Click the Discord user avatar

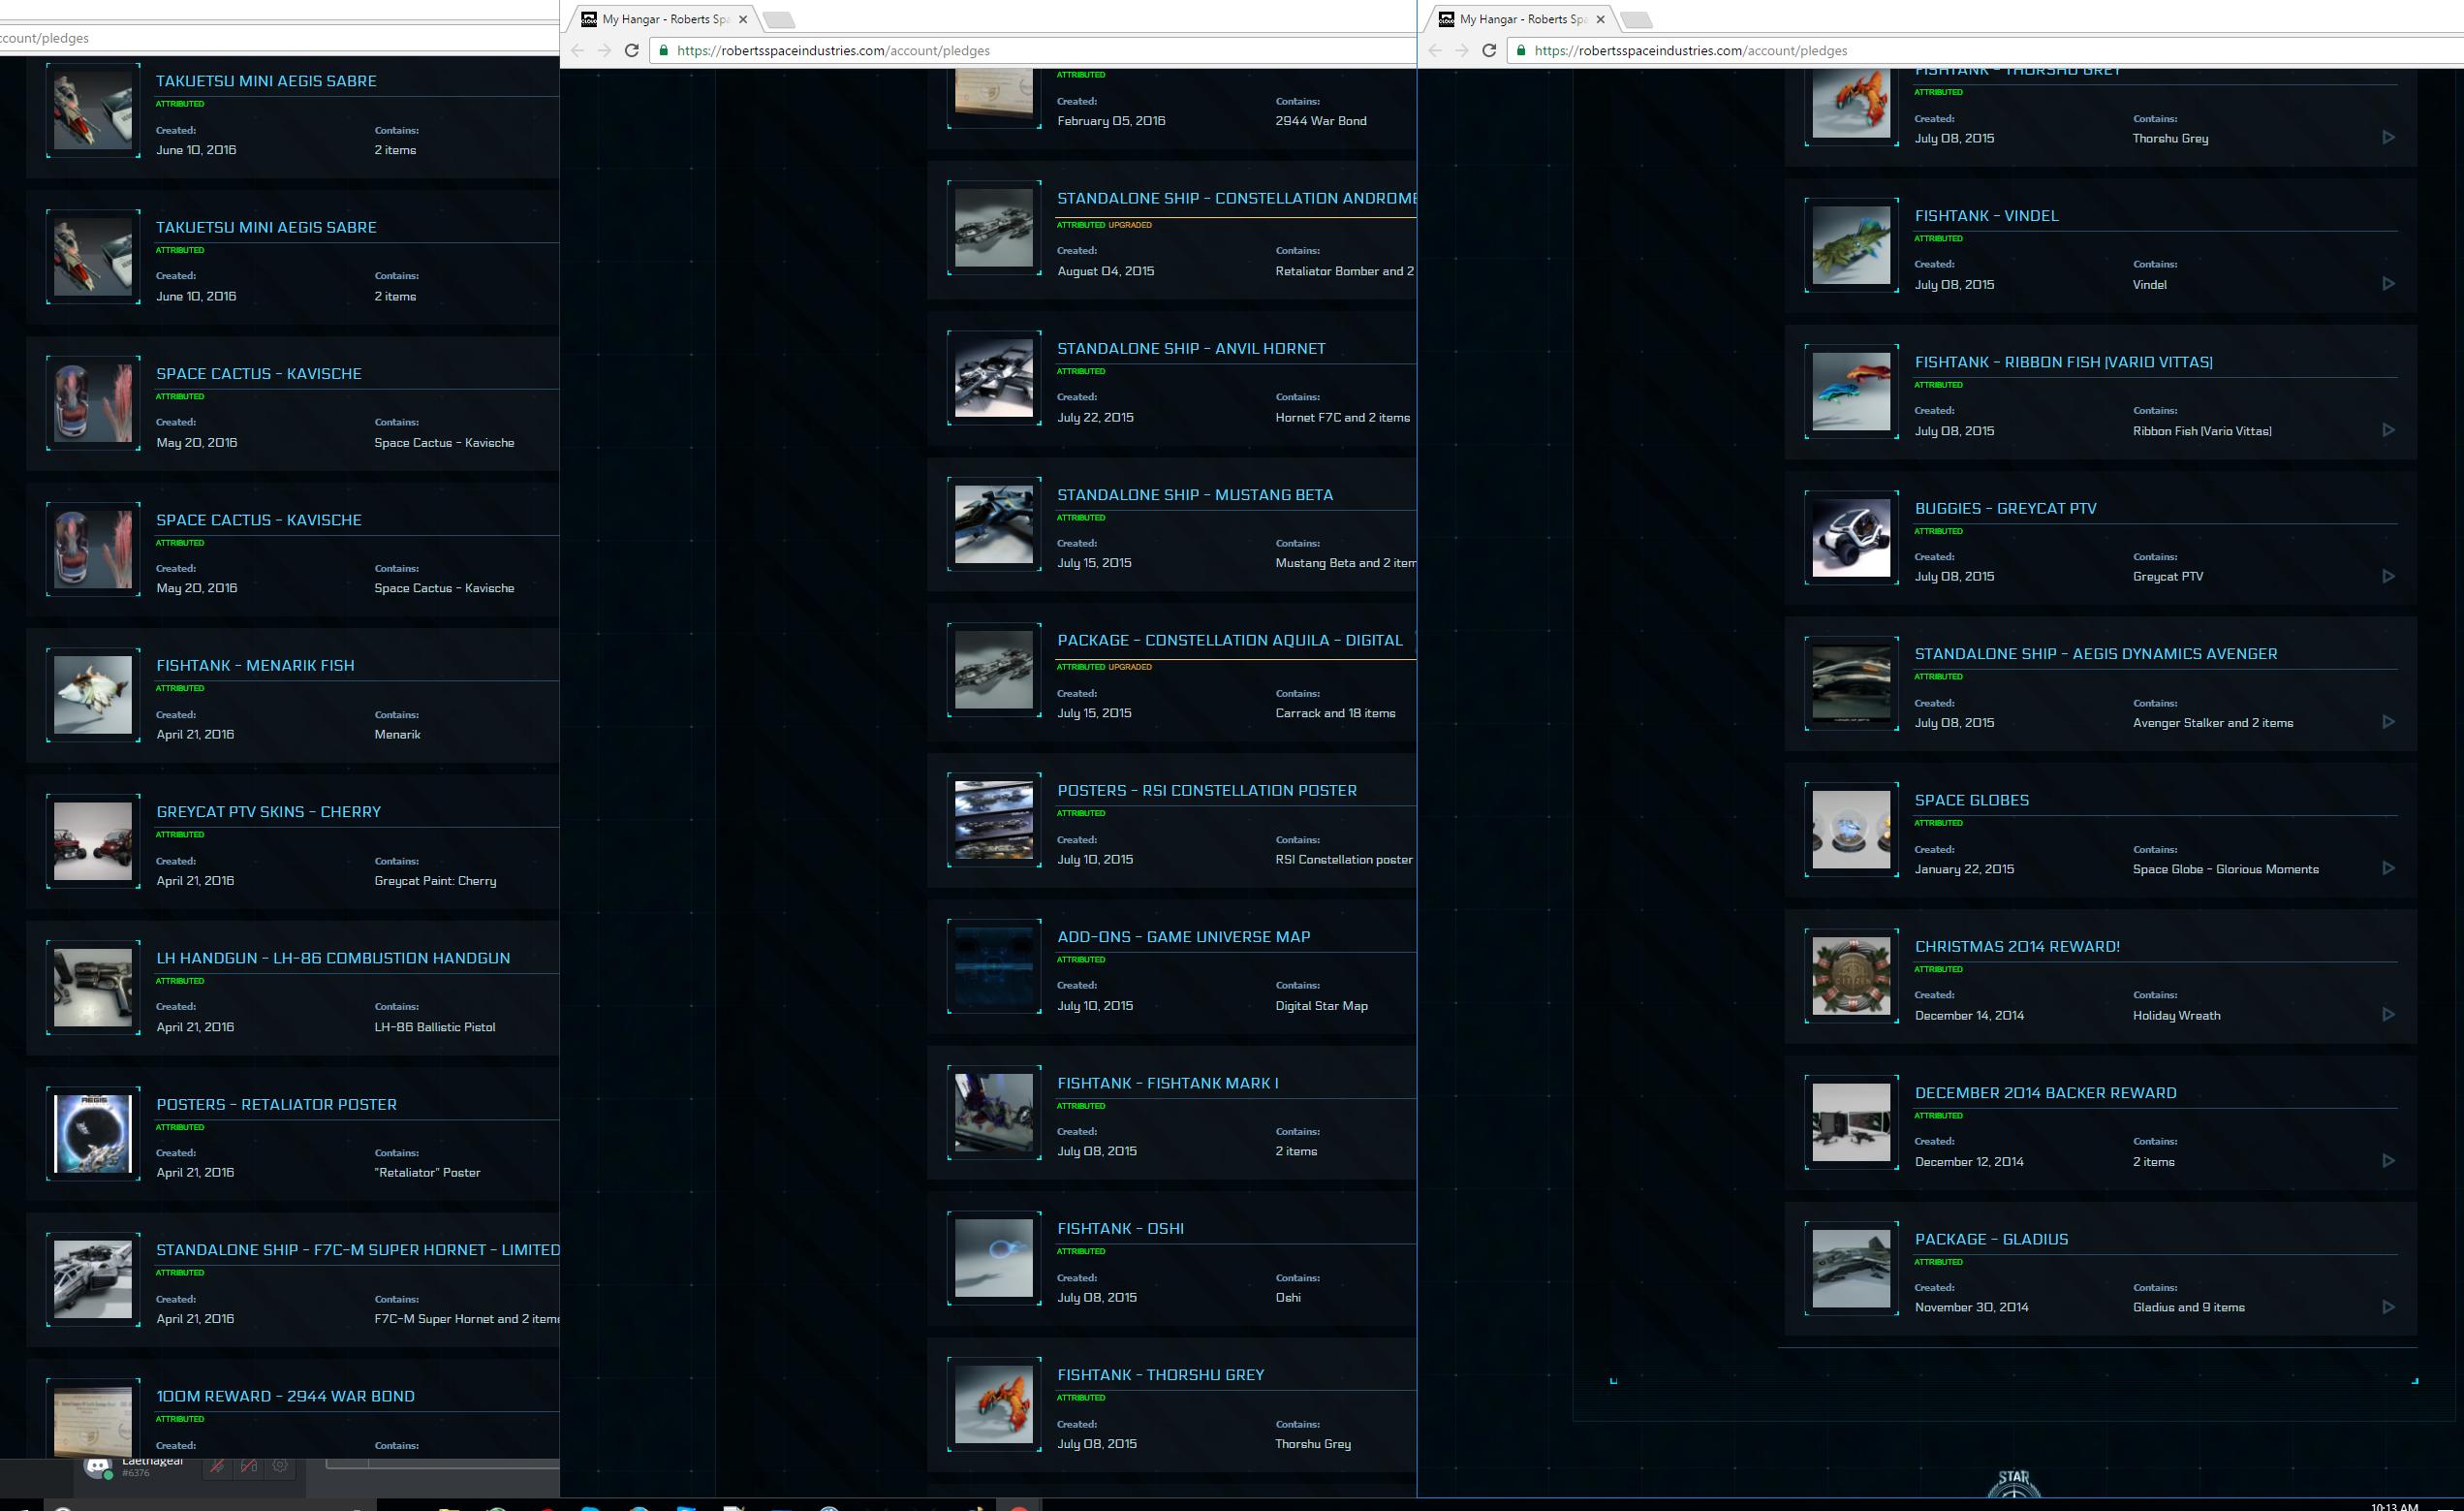pyautogui.click(x=97, y=1467)
